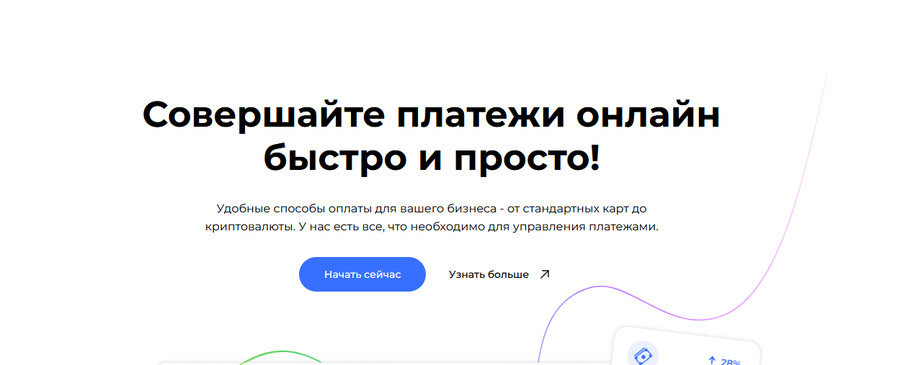Screen dimensions: 900x365
Task: Click the 'Начать сейчас' blue button
Action: tap(362, 274)
